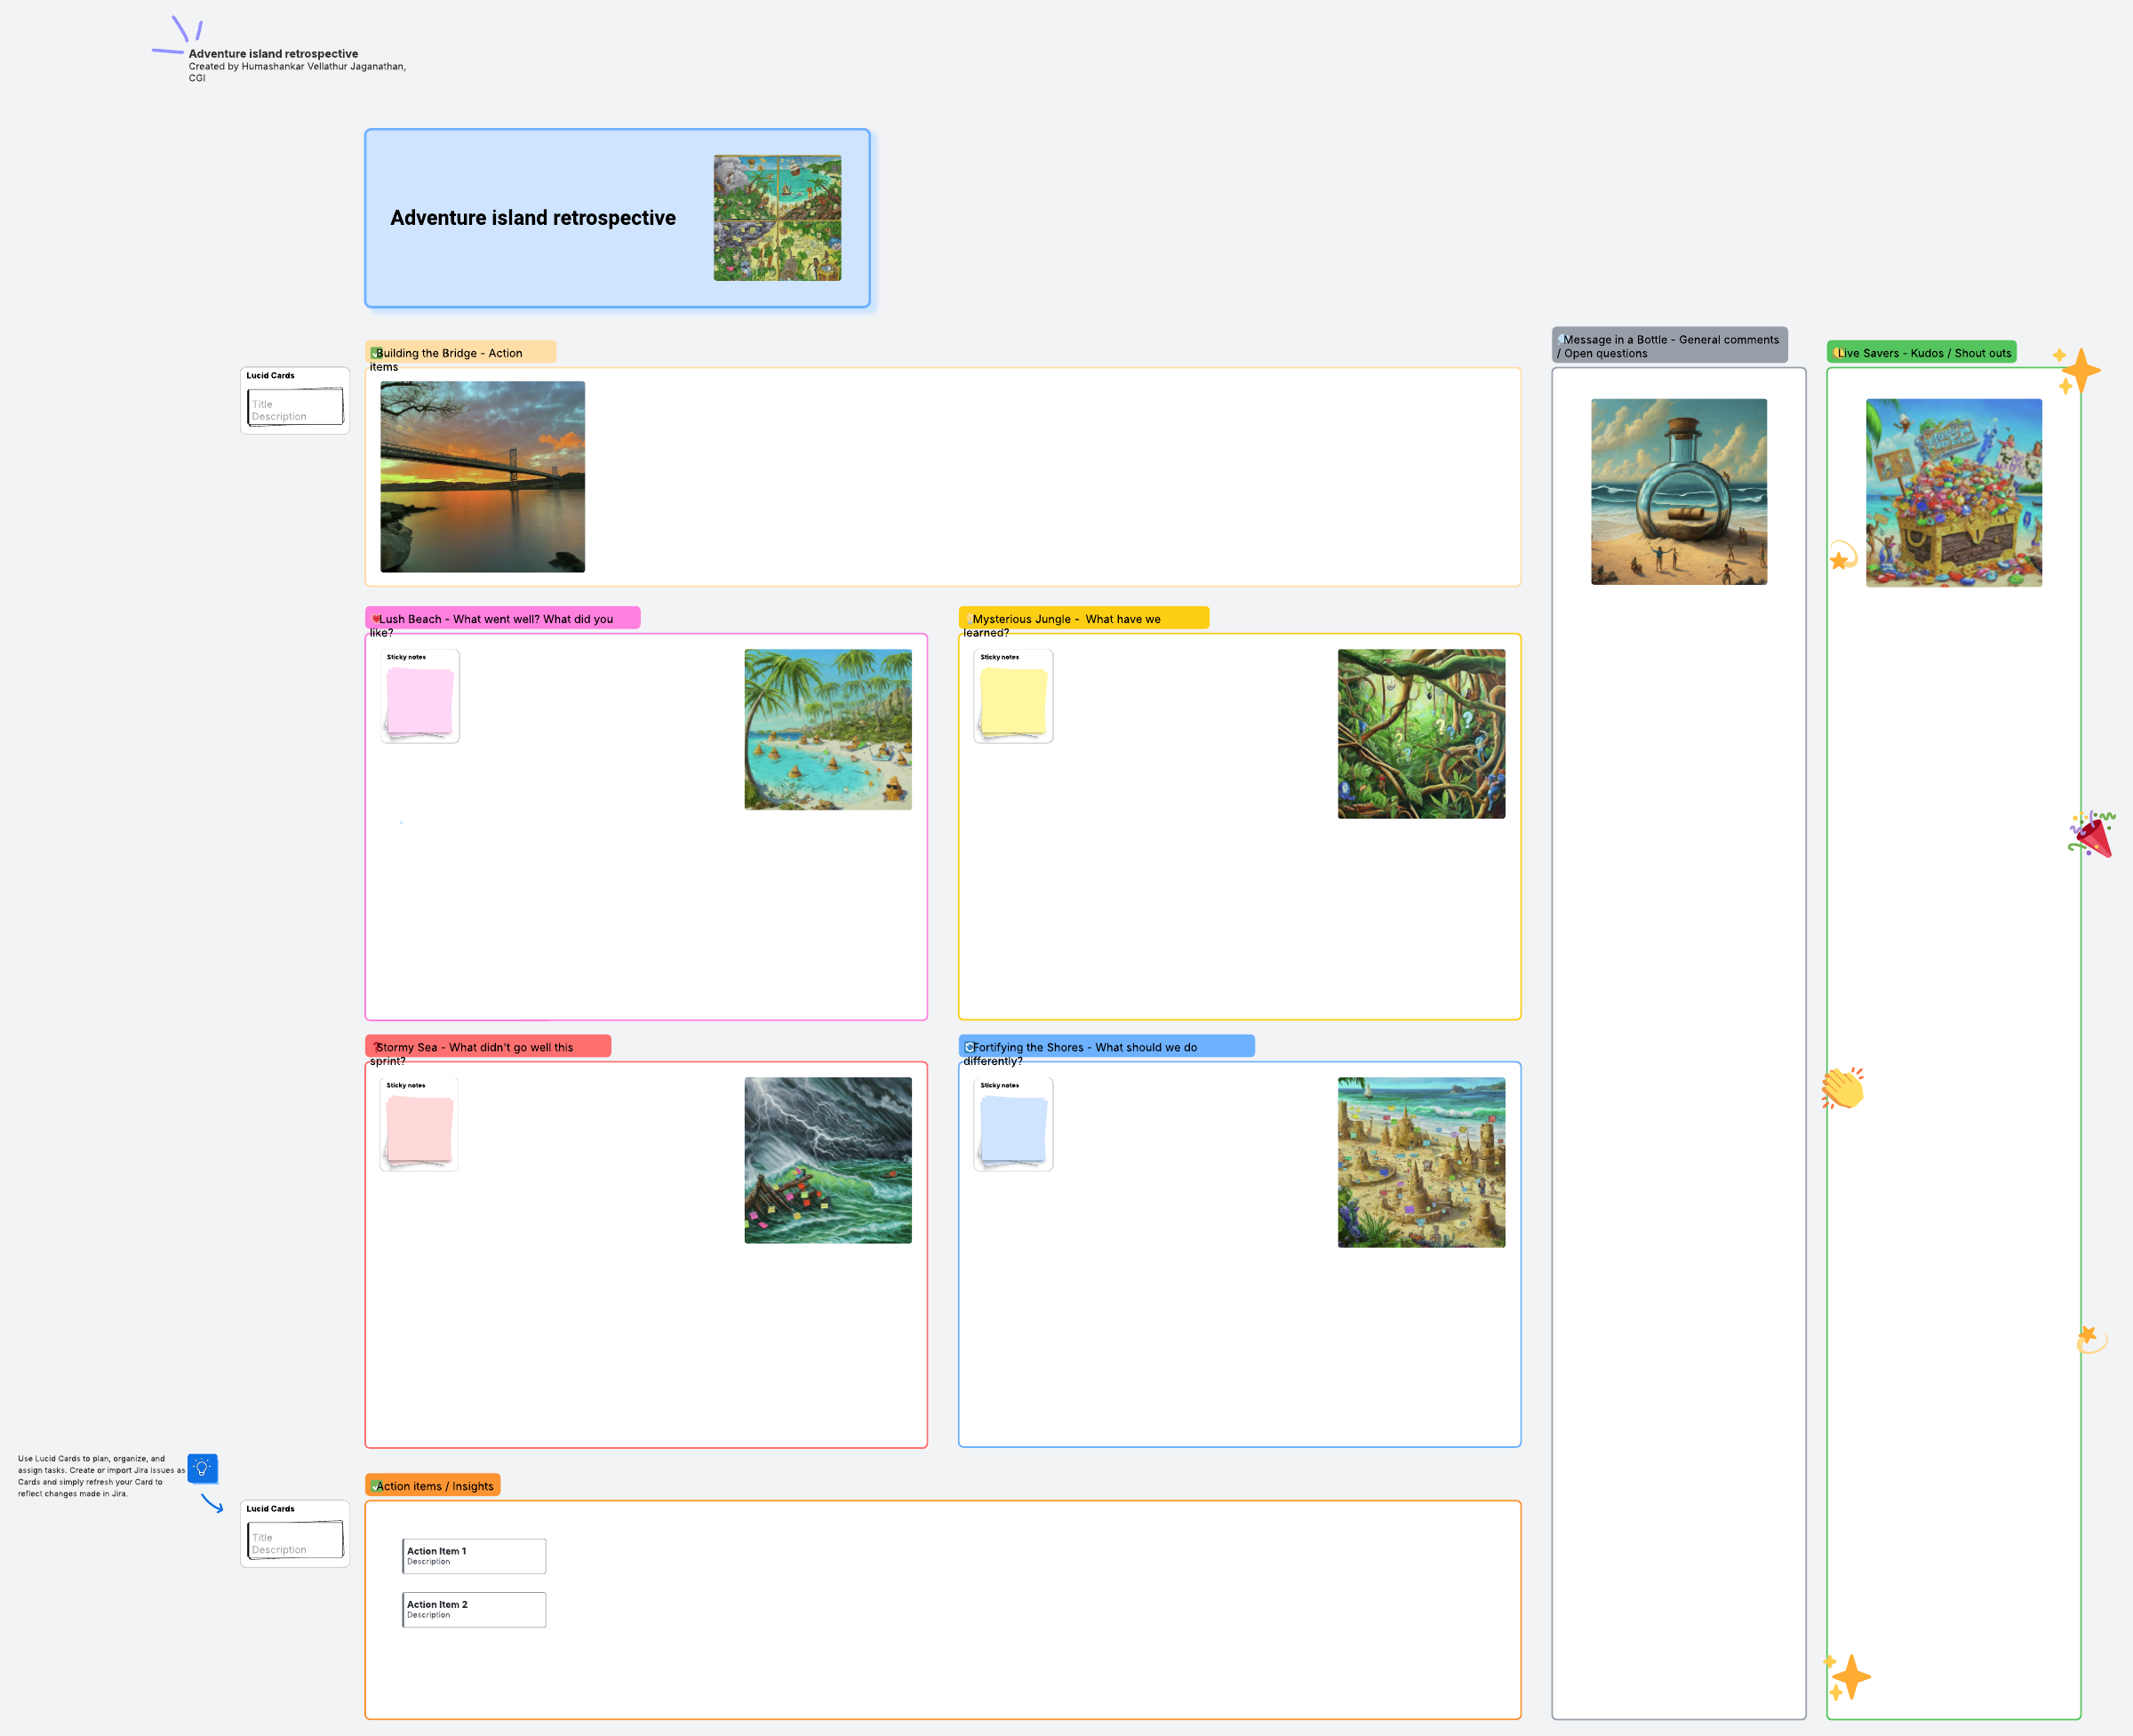
Task: Open Action Item 1 card
Action: [474, 1555]
